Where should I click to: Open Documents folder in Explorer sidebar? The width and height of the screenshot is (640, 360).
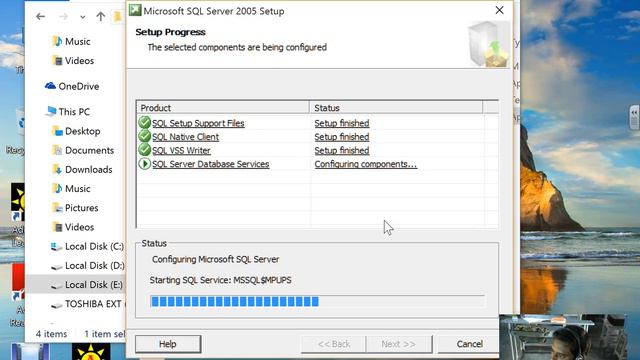(x=89, y=151)
